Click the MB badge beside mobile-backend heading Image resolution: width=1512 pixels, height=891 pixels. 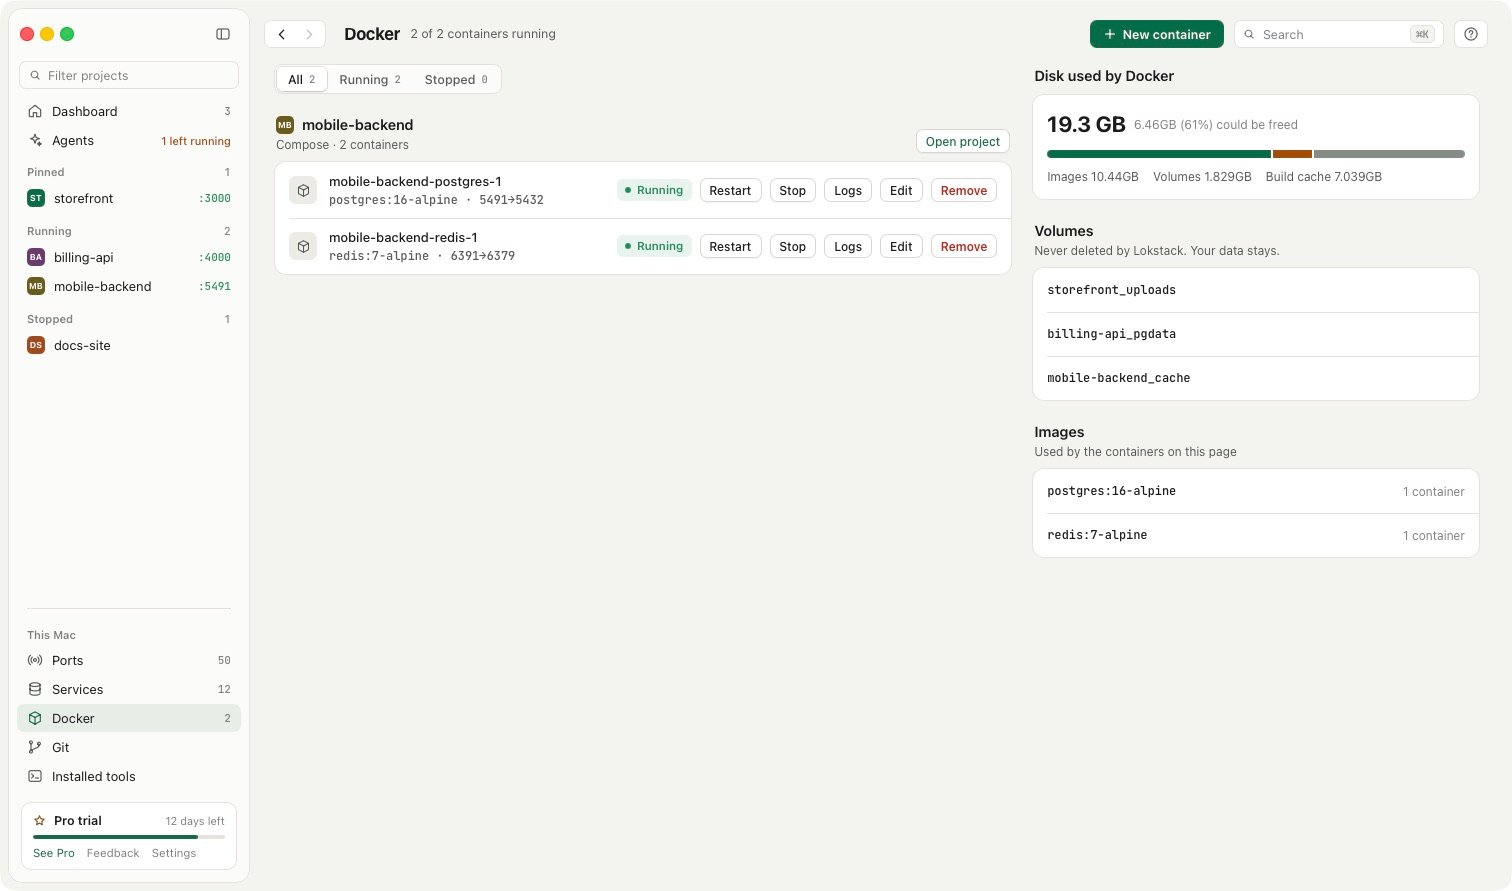(285, 125)
